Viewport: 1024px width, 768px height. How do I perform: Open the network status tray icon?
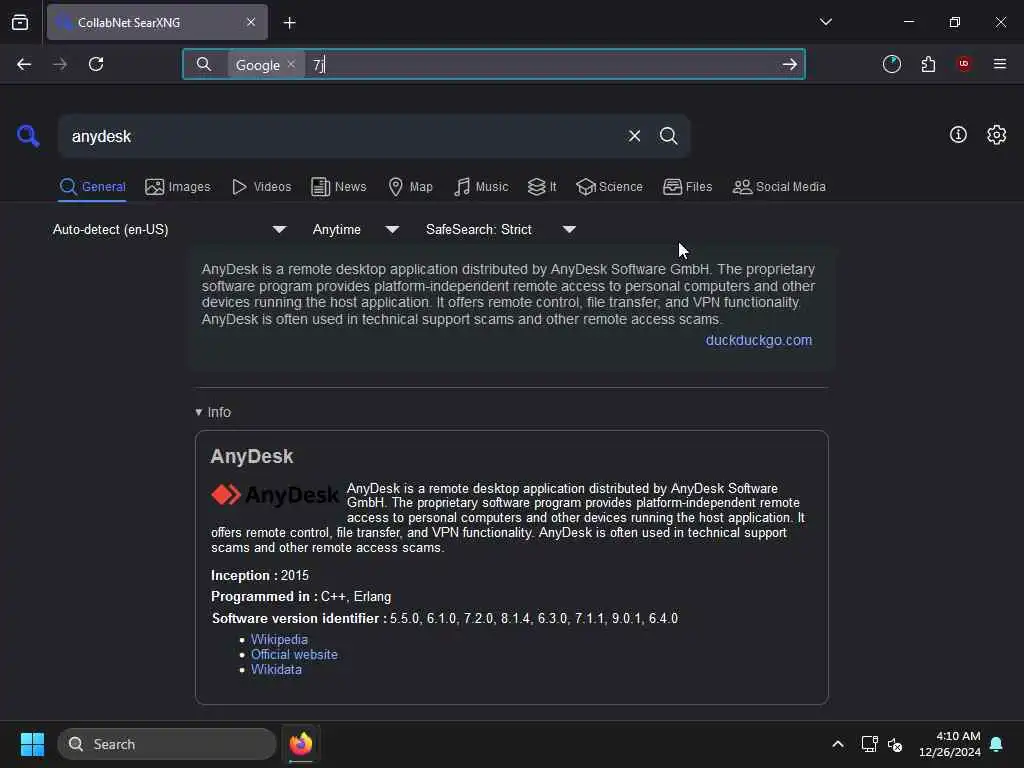869,744
